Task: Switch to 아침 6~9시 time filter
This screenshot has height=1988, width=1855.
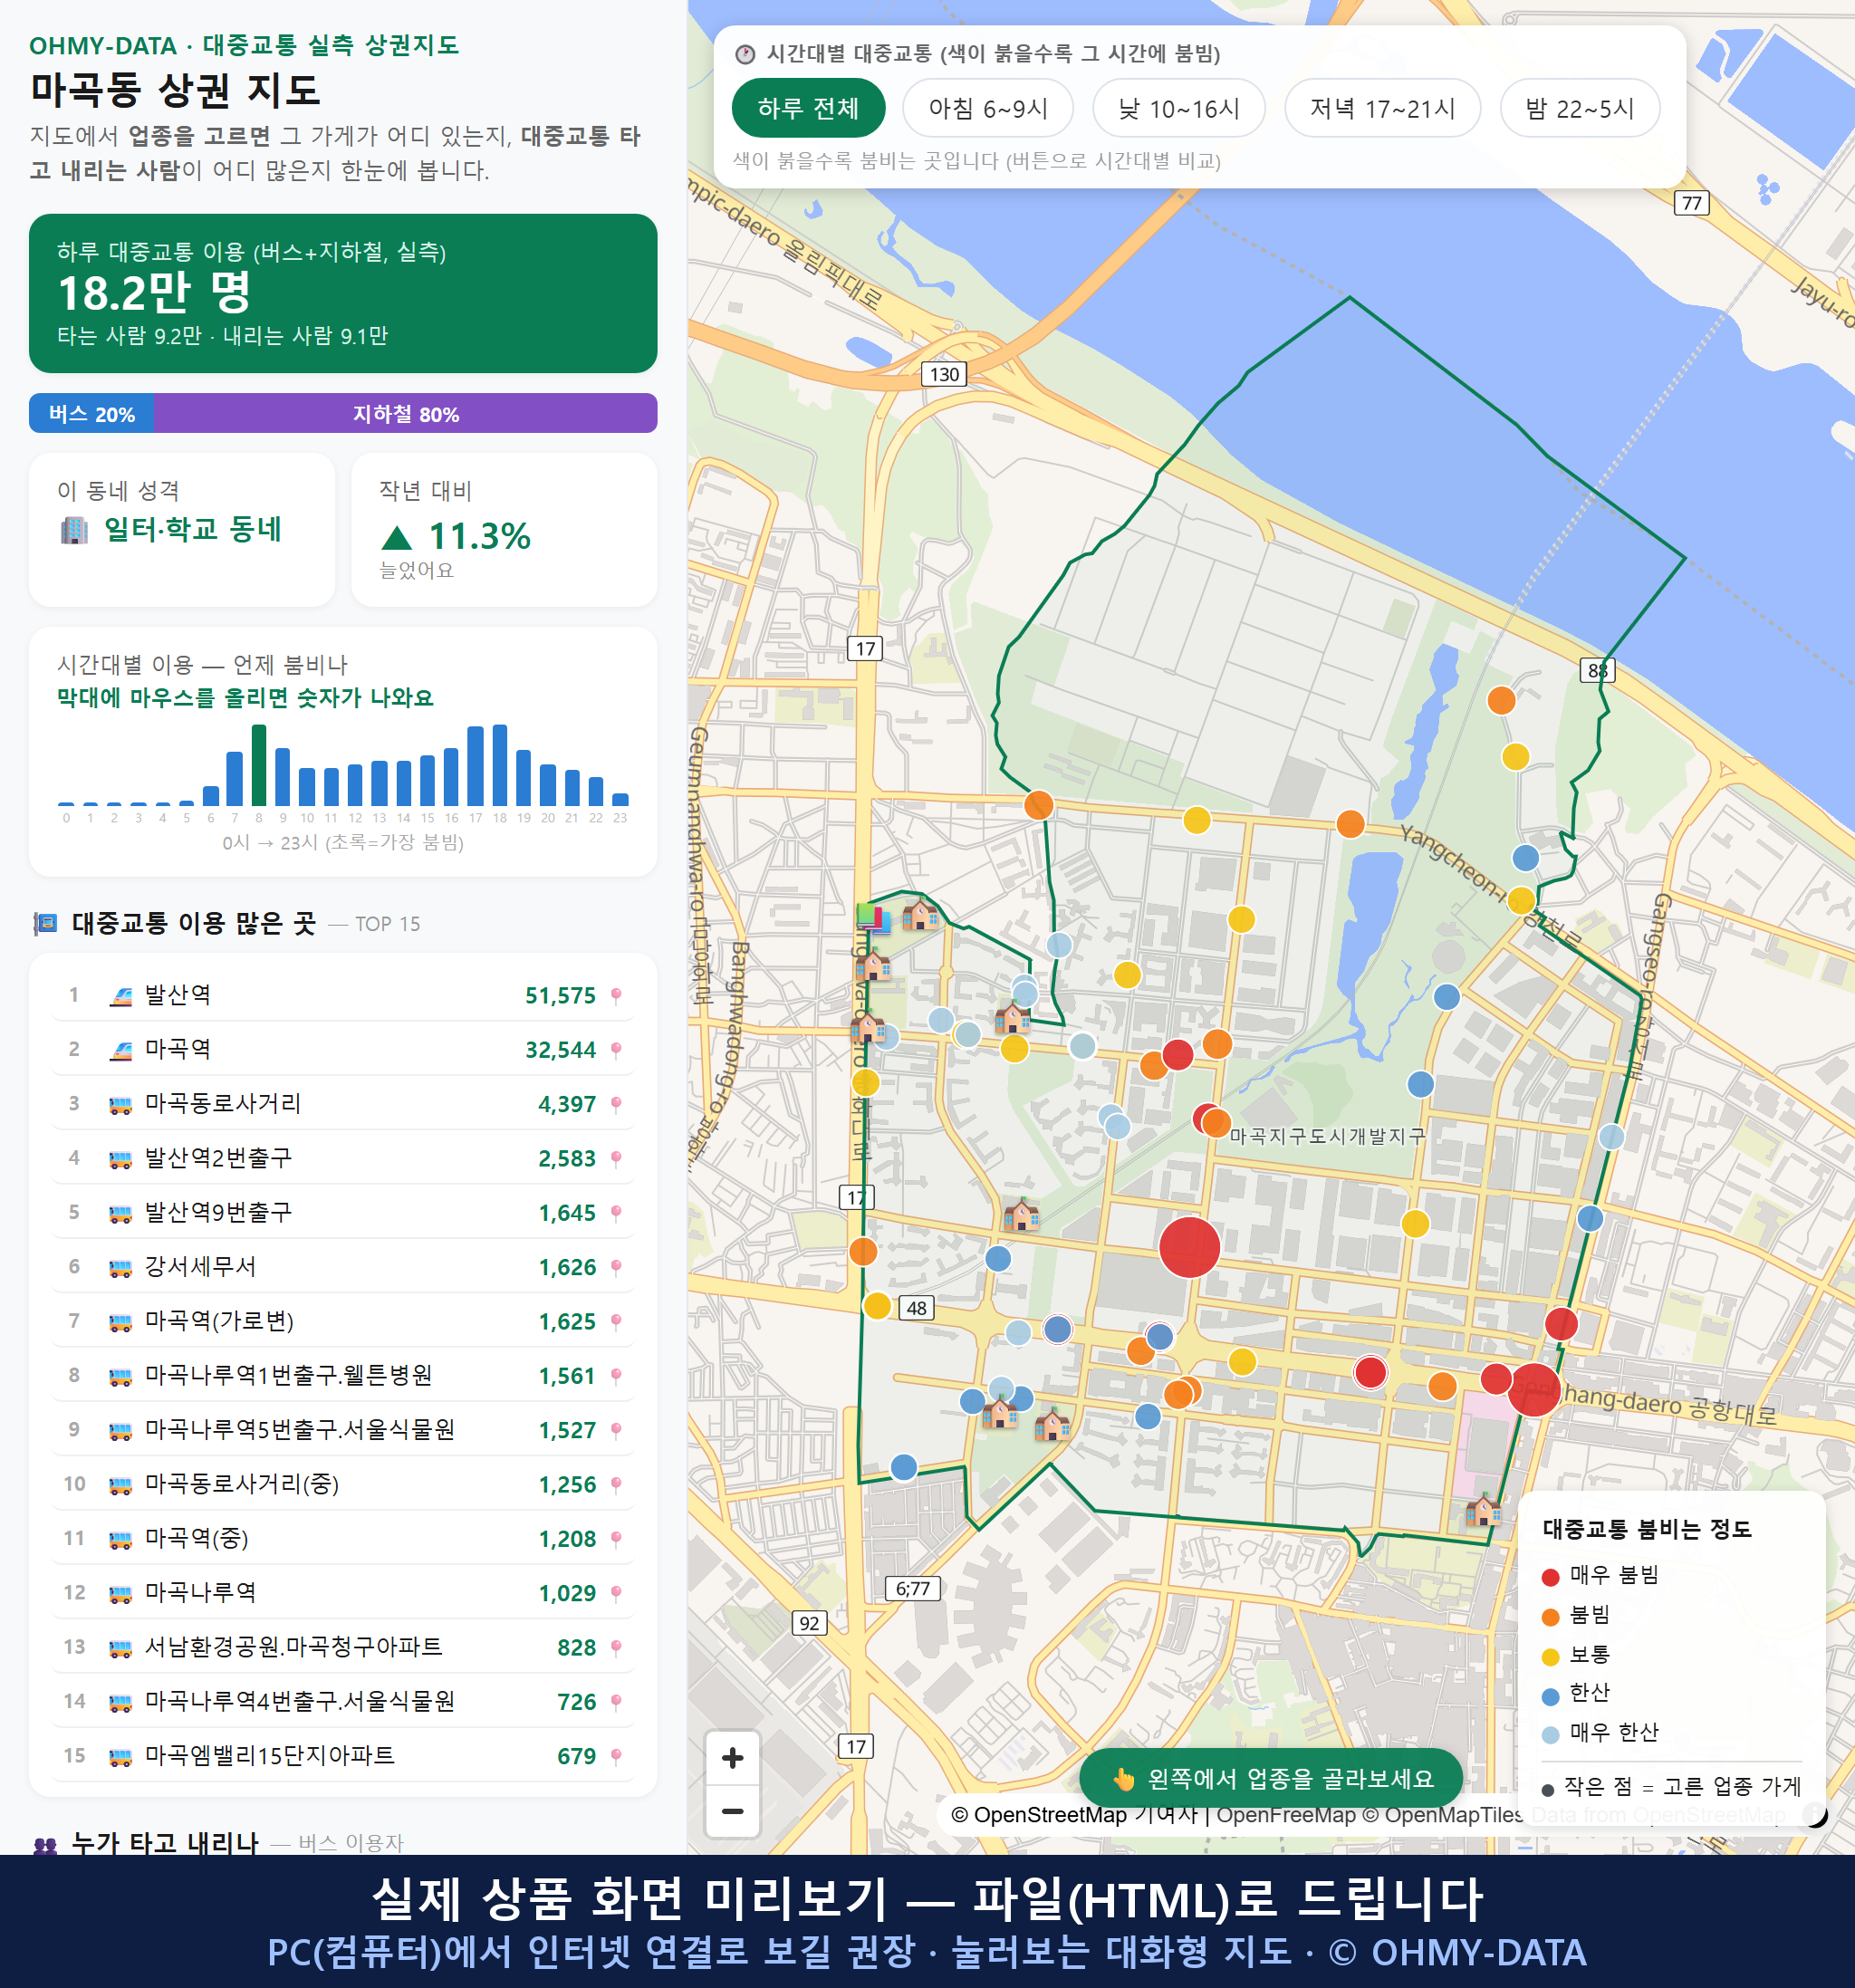Action: pos(988,108)
